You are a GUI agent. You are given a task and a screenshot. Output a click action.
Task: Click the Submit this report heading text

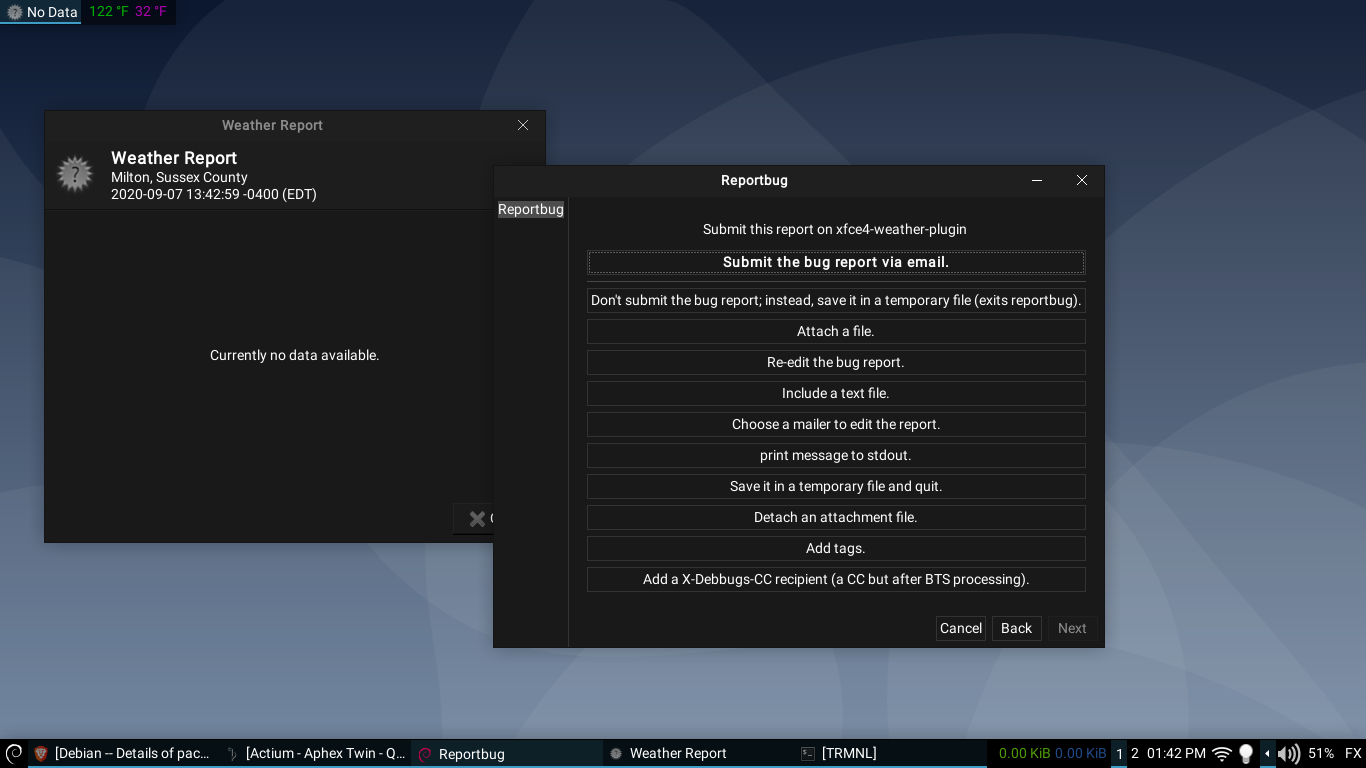835,229
